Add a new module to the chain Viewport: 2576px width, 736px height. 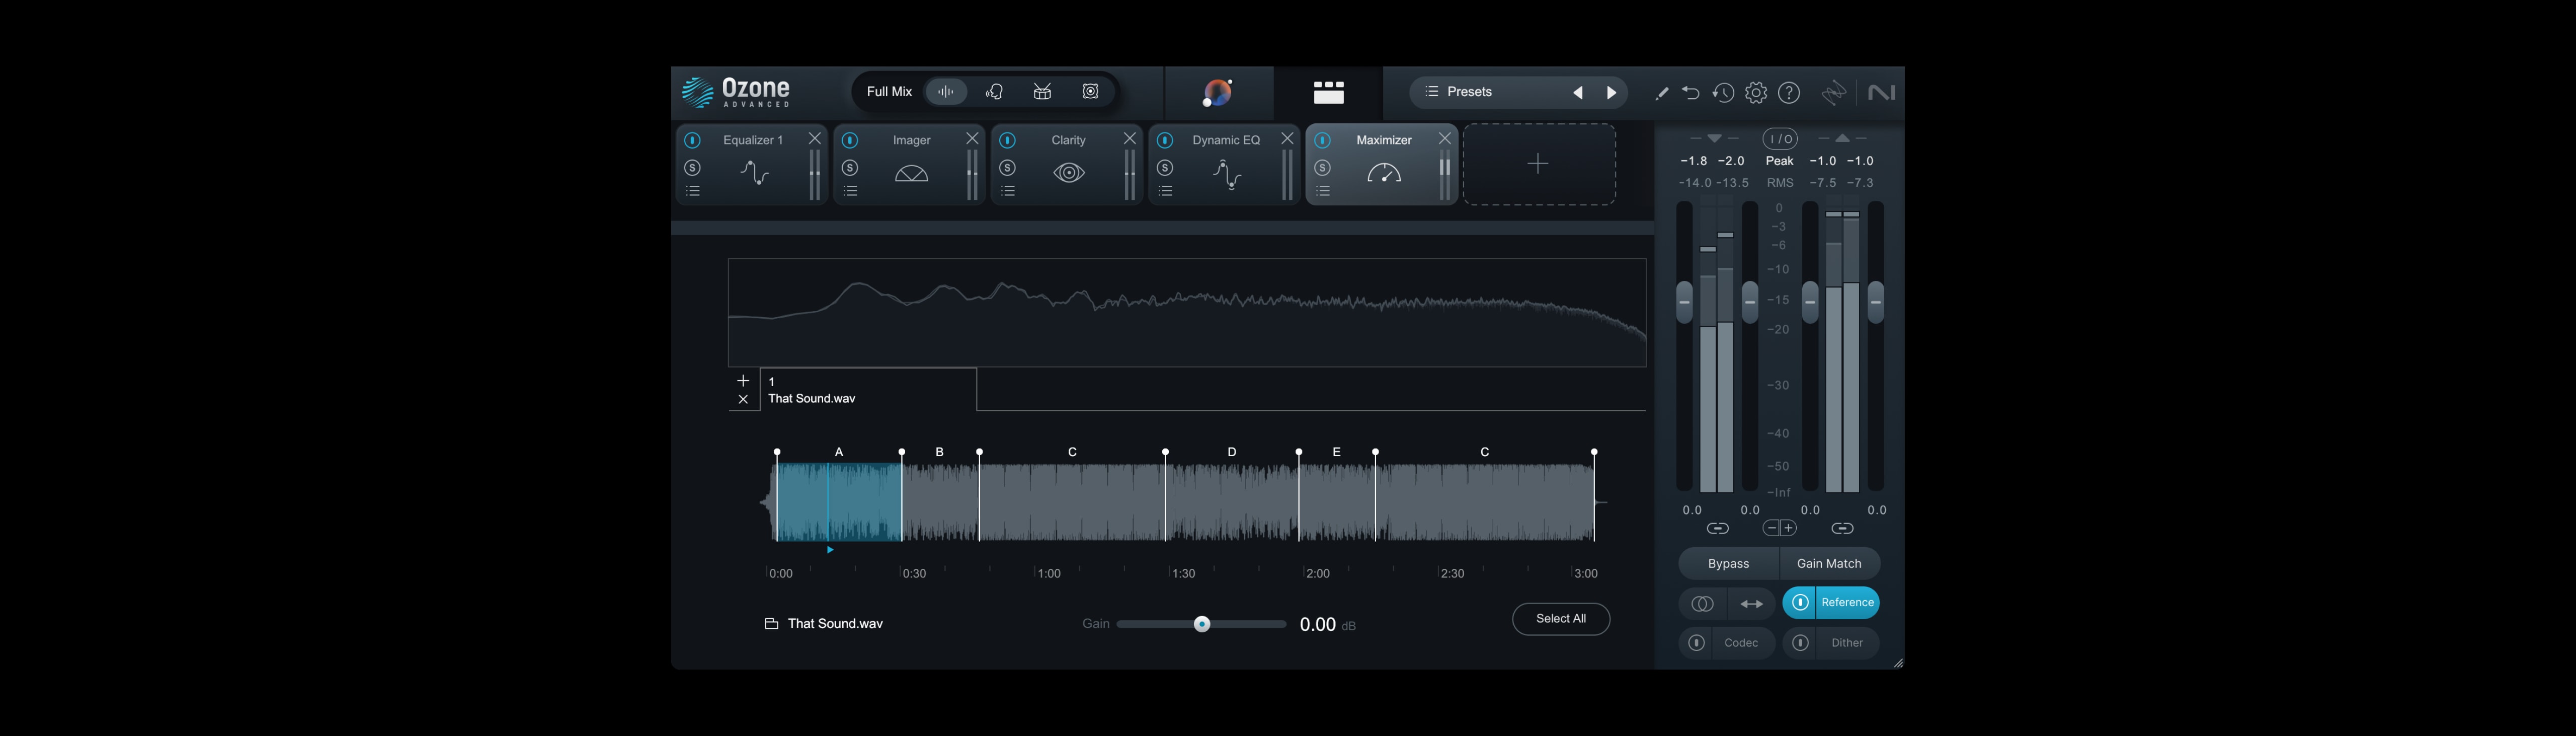pyautogui.click(x=1538, y=164)
